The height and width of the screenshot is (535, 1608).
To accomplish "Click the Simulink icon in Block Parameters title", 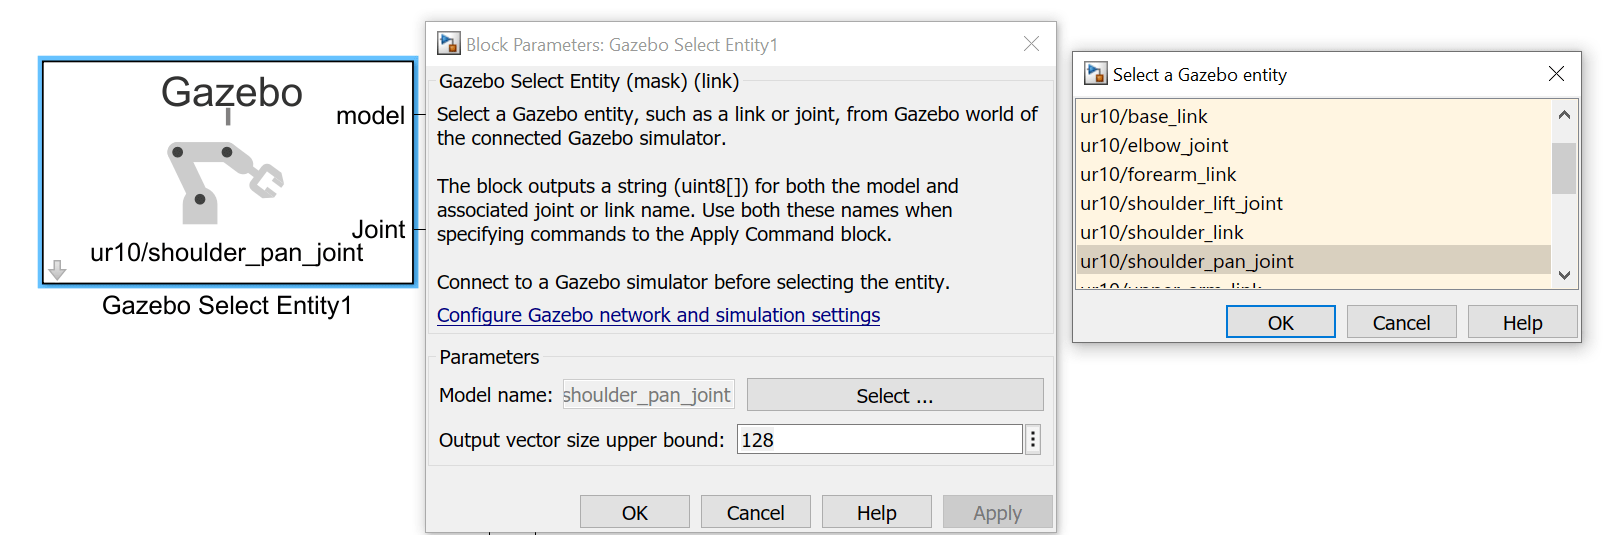I will (x=449, y=44).
